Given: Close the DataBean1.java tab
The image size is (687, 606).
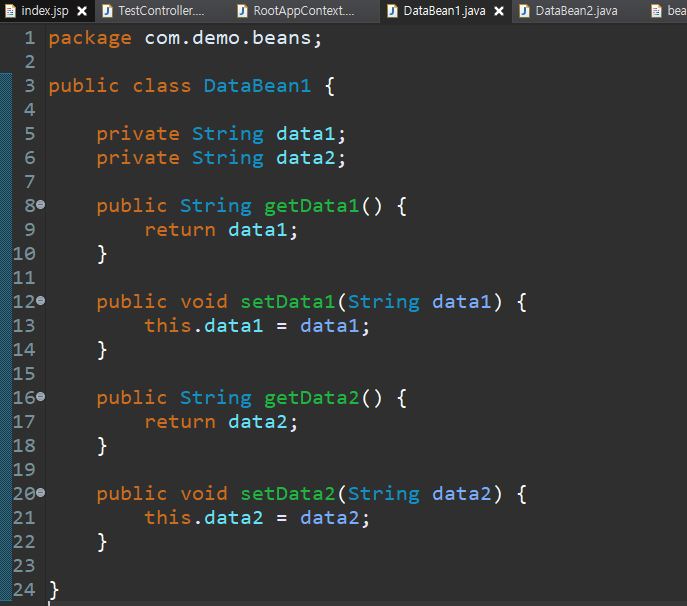Looking at the screenshot, I should tap(499, 11).
